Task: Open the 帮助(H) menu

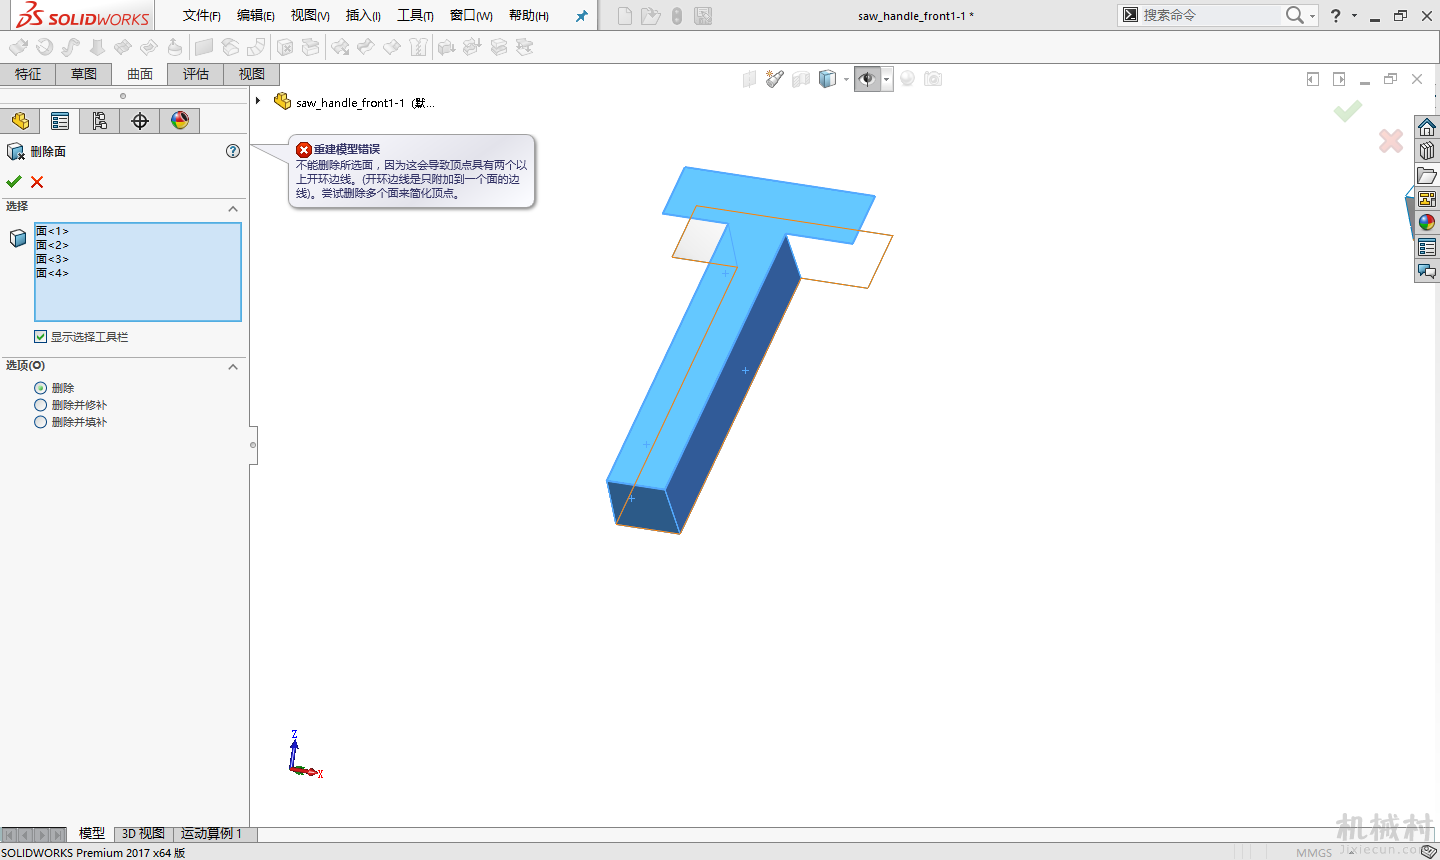Action: (x=529, y=15)
